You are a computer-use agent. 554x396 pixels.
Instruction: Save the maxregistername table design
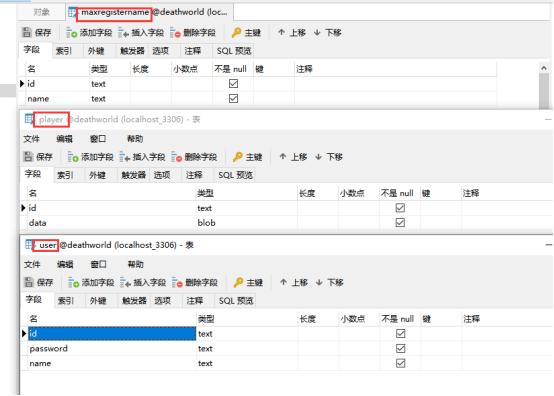click(x=37, y=32)
